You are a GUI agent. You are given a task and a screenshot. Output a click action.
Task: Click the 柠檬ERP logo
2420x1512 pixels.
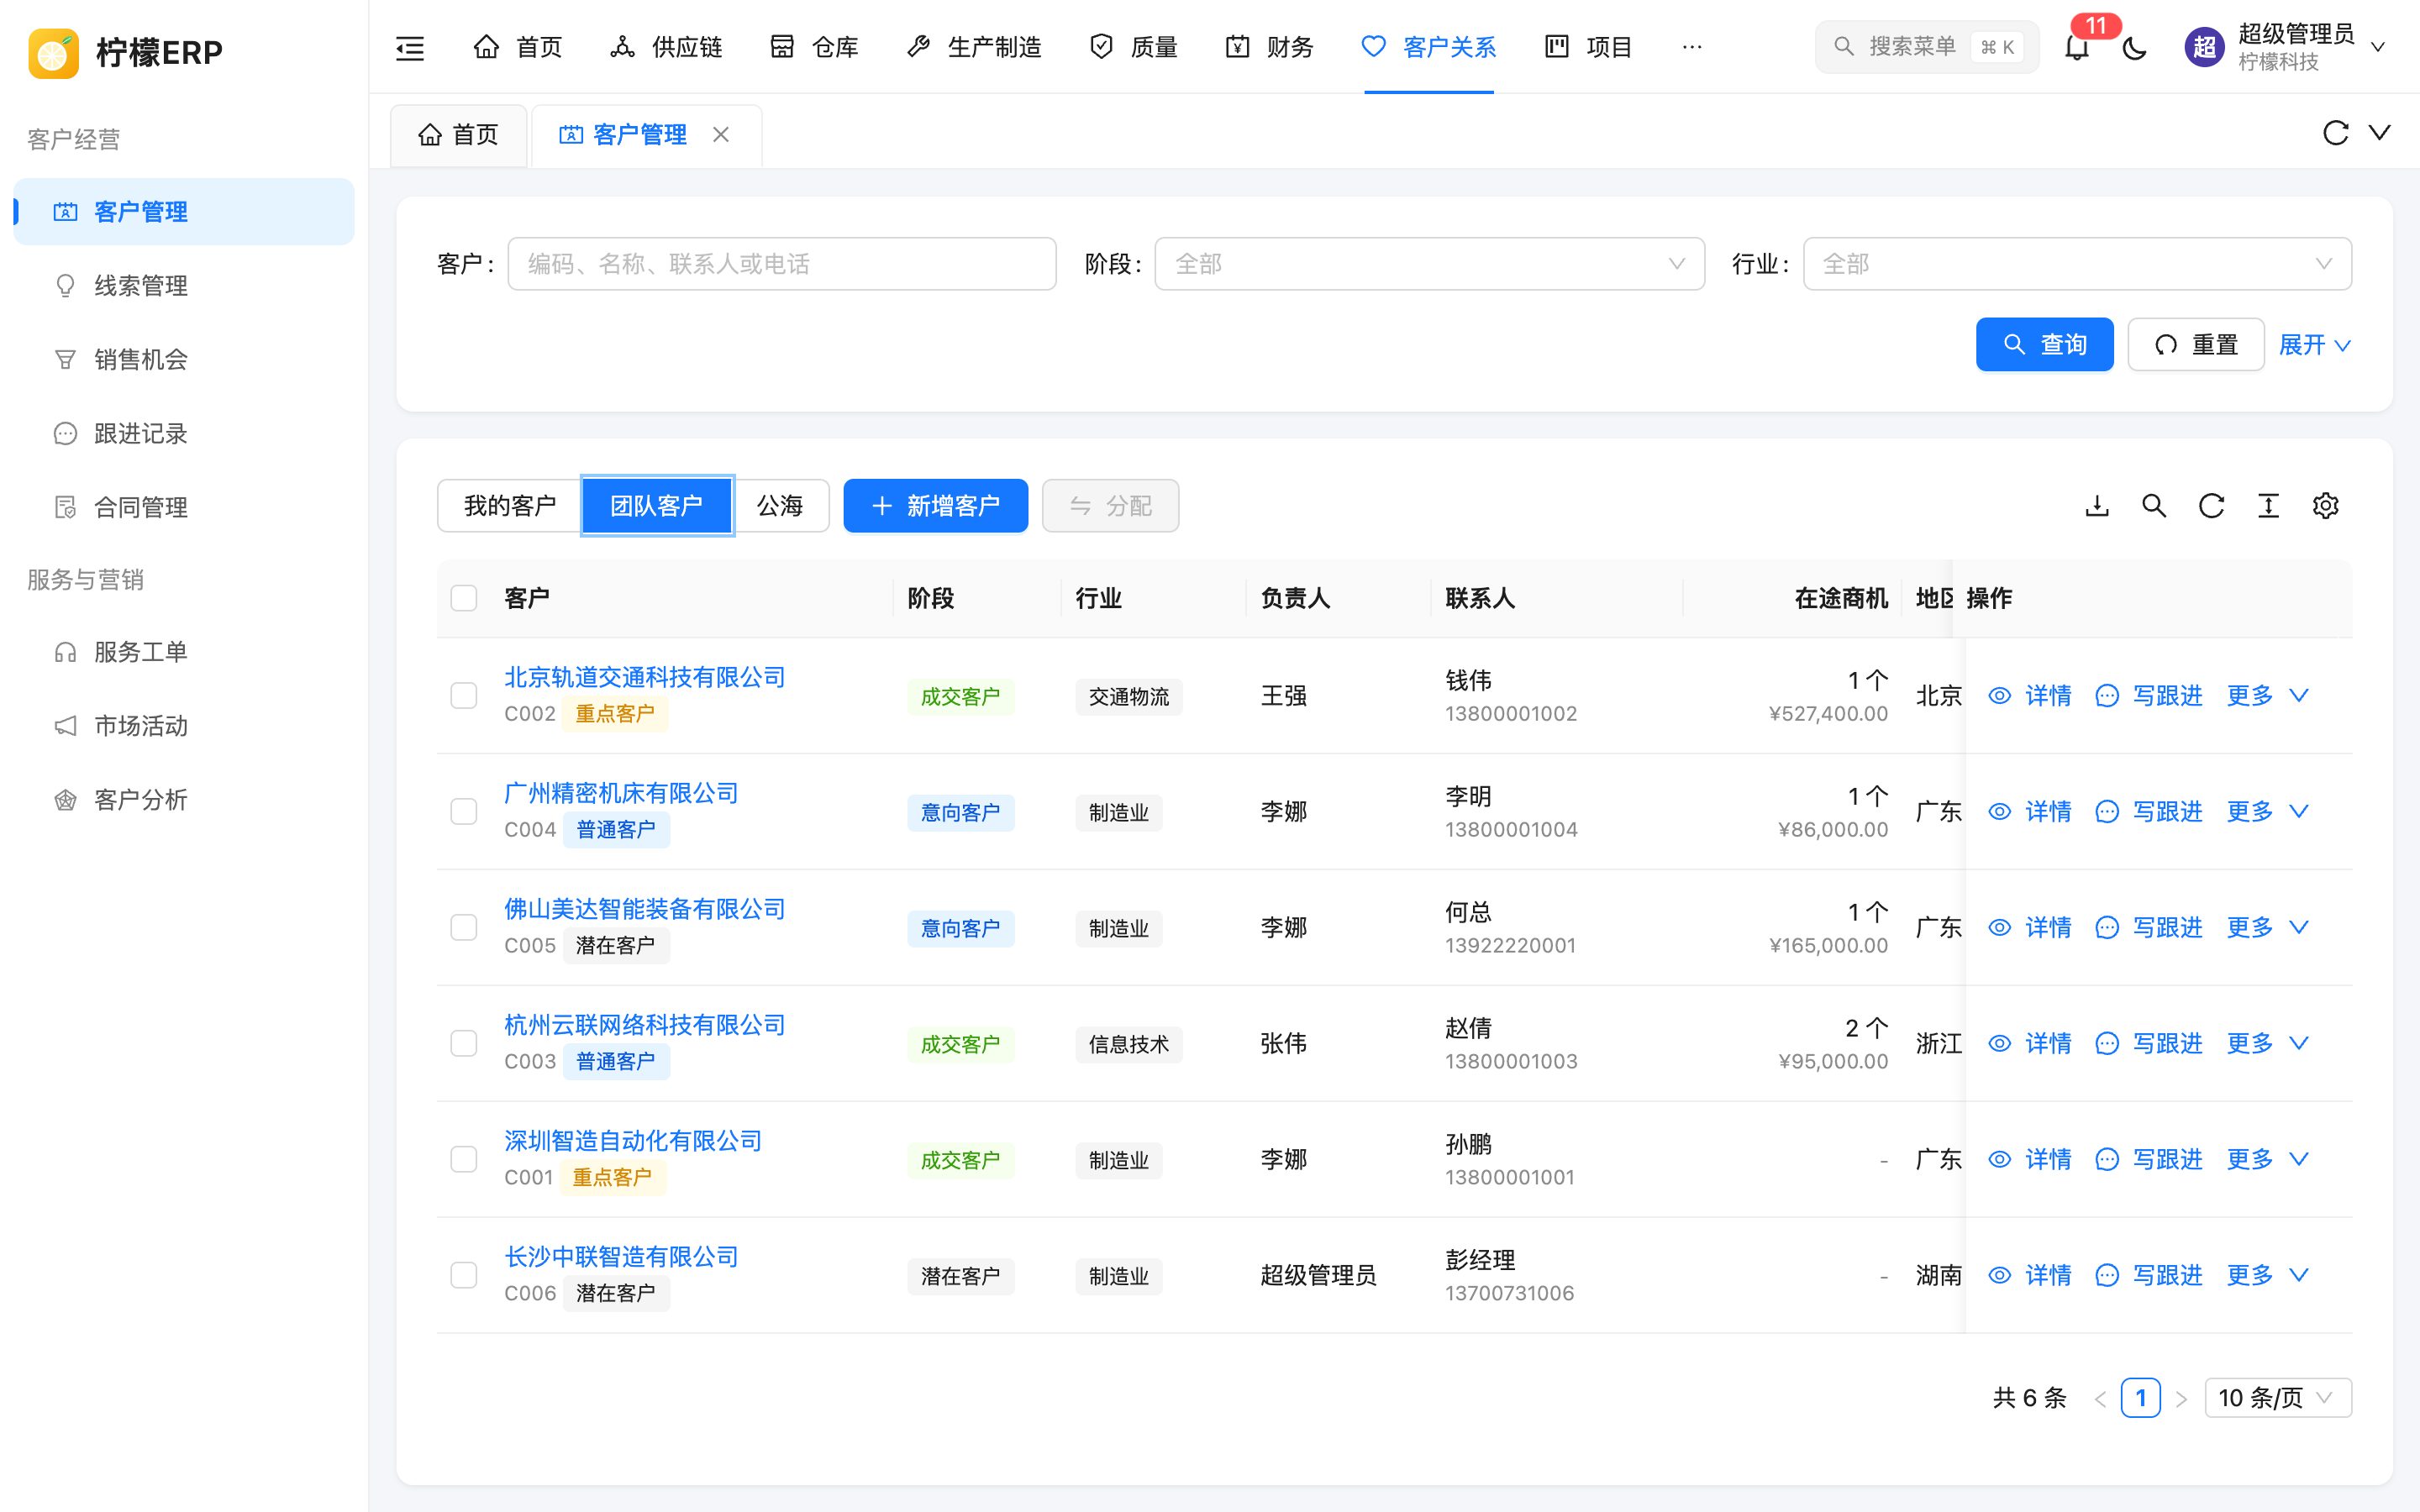coord(125,52)
